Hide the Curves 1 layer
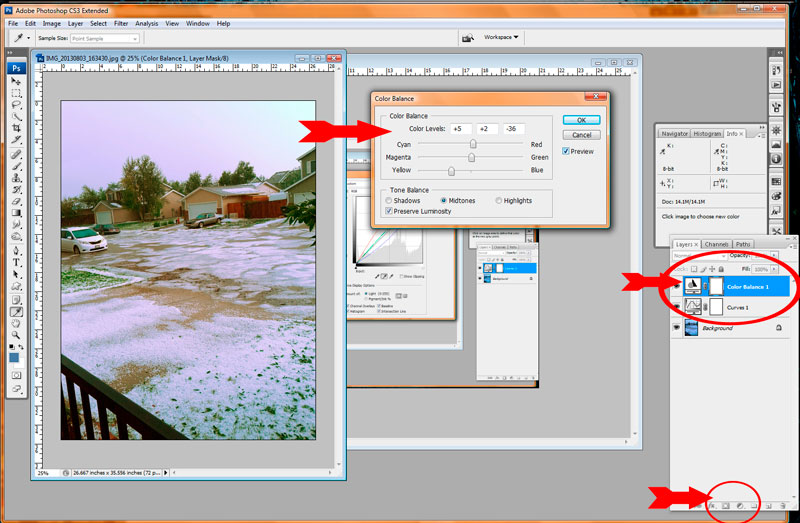 point(677,307)
